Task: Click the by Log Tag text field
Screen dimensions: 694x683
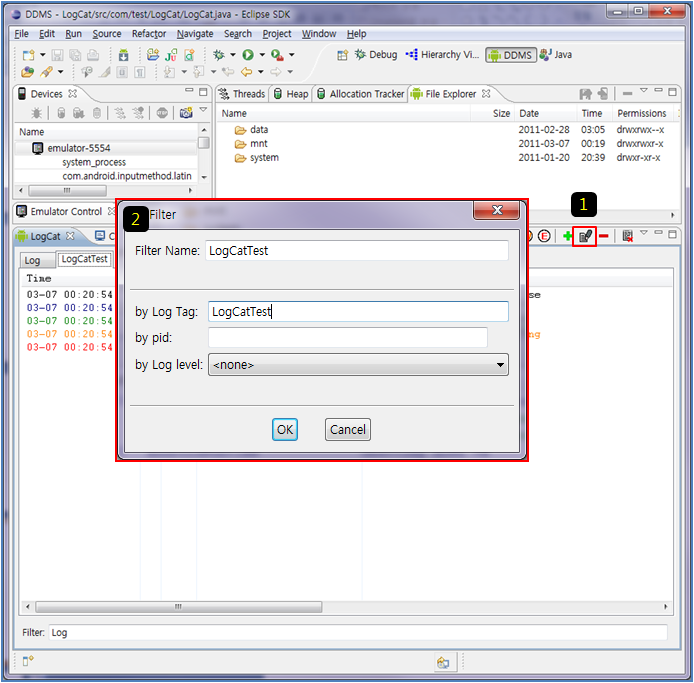Action: click(x=358, y=312)
